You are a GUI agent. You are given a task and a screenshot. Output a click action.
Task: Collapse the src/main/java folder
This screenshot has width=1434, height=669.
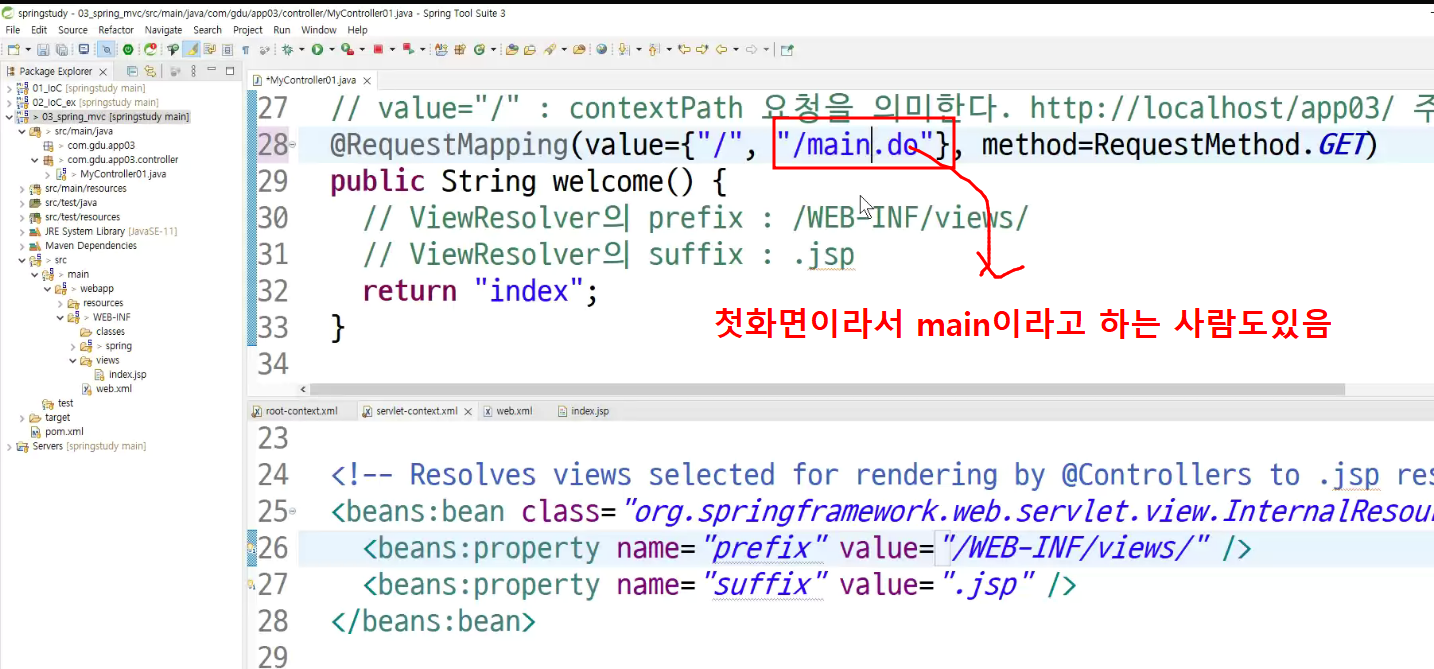point(21,131)
